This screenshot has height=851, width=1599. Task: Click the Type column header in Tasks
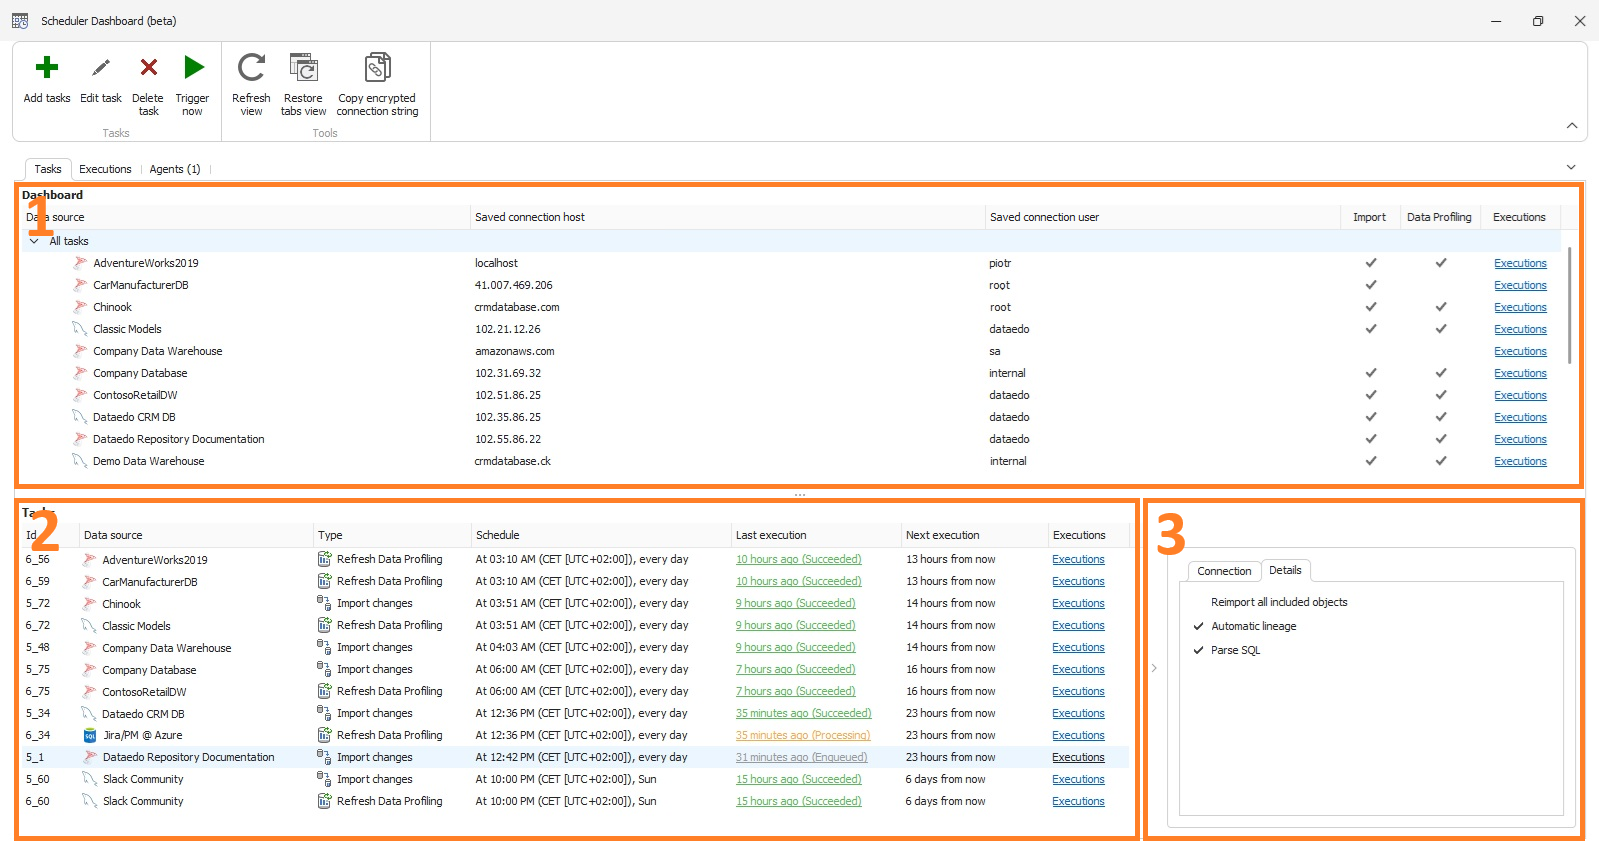coord(392,535)
